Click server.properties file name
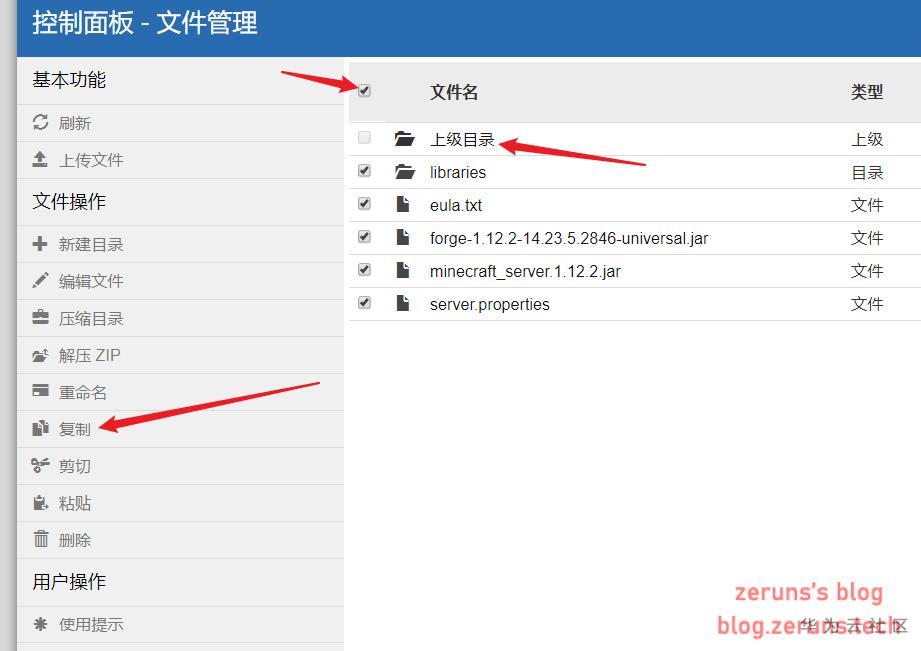 (490, 304)
